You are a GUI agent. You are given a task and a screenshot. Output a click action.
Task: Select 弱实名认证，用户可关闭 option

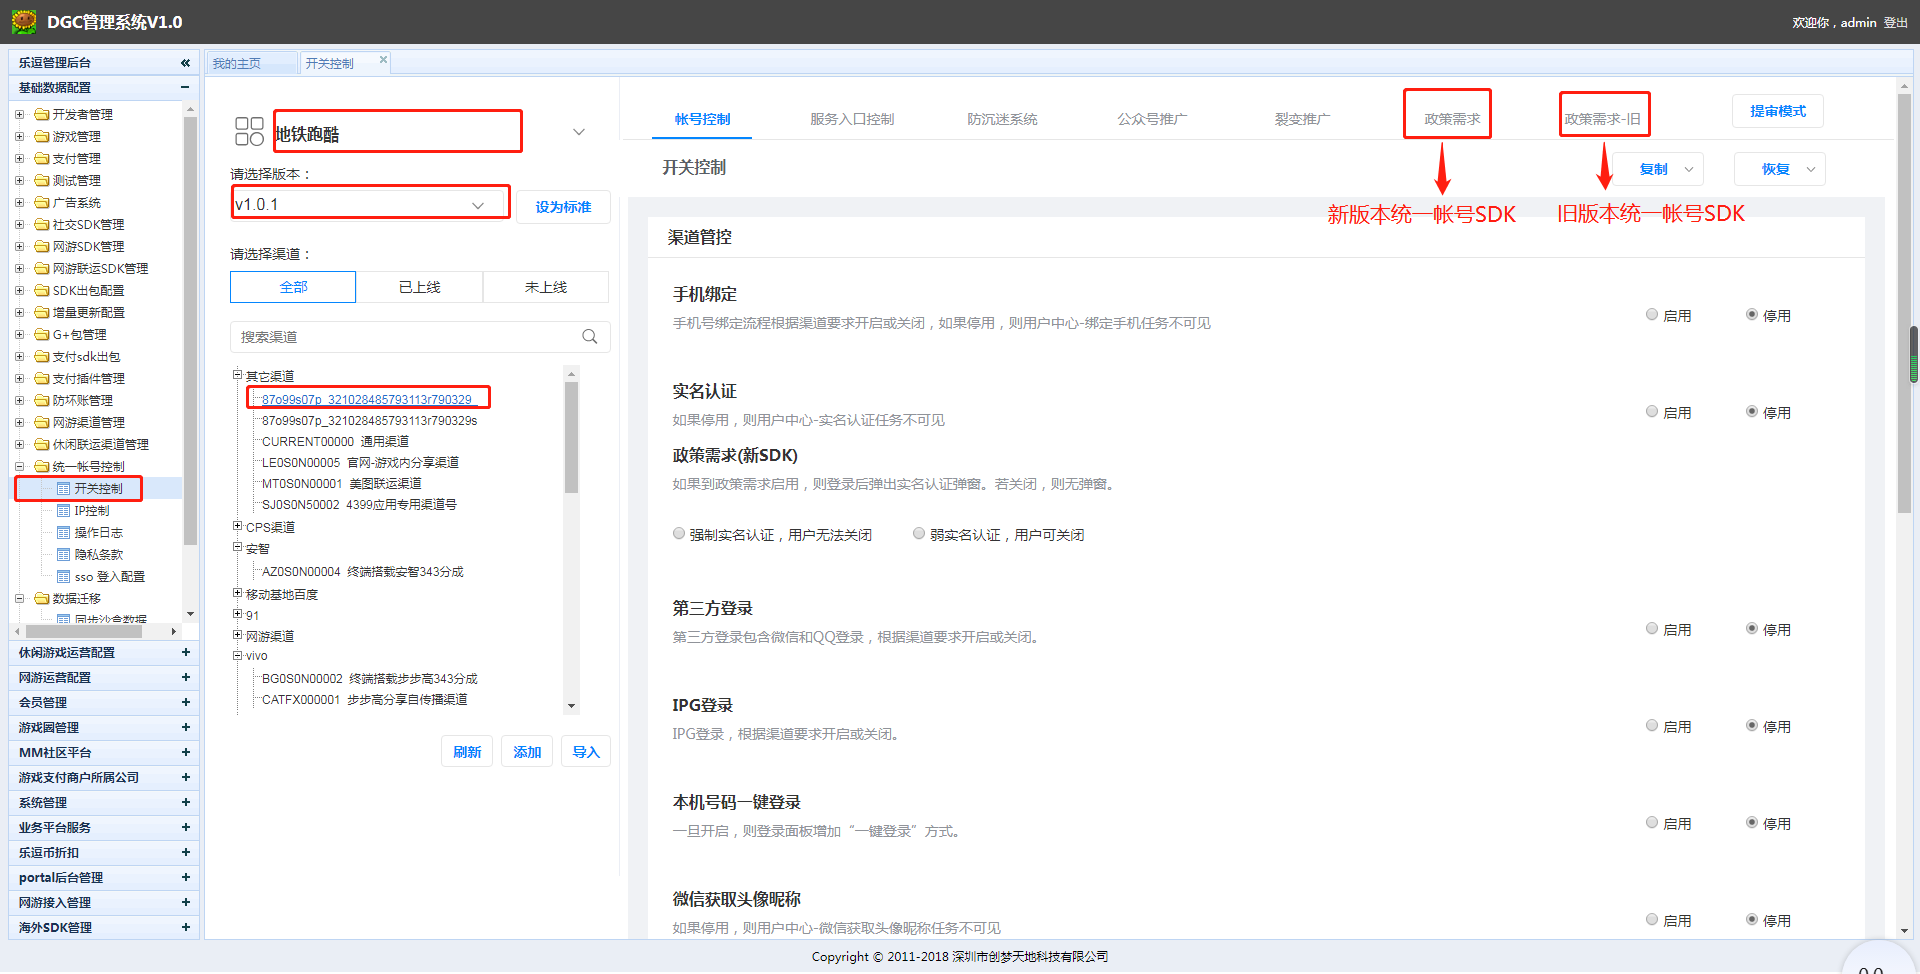pos(919,533)
